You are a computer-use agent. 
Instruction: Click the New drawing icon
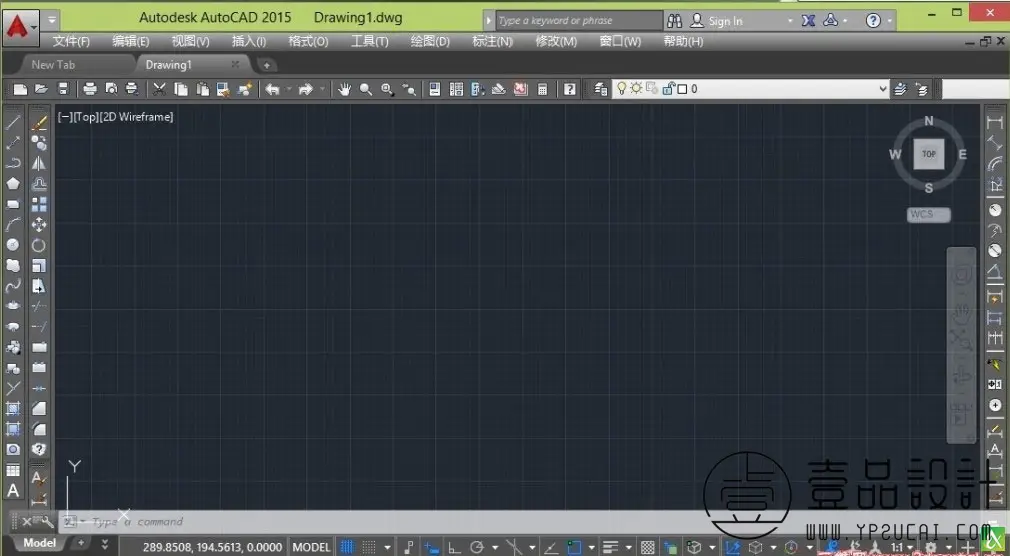click(21, 90)
